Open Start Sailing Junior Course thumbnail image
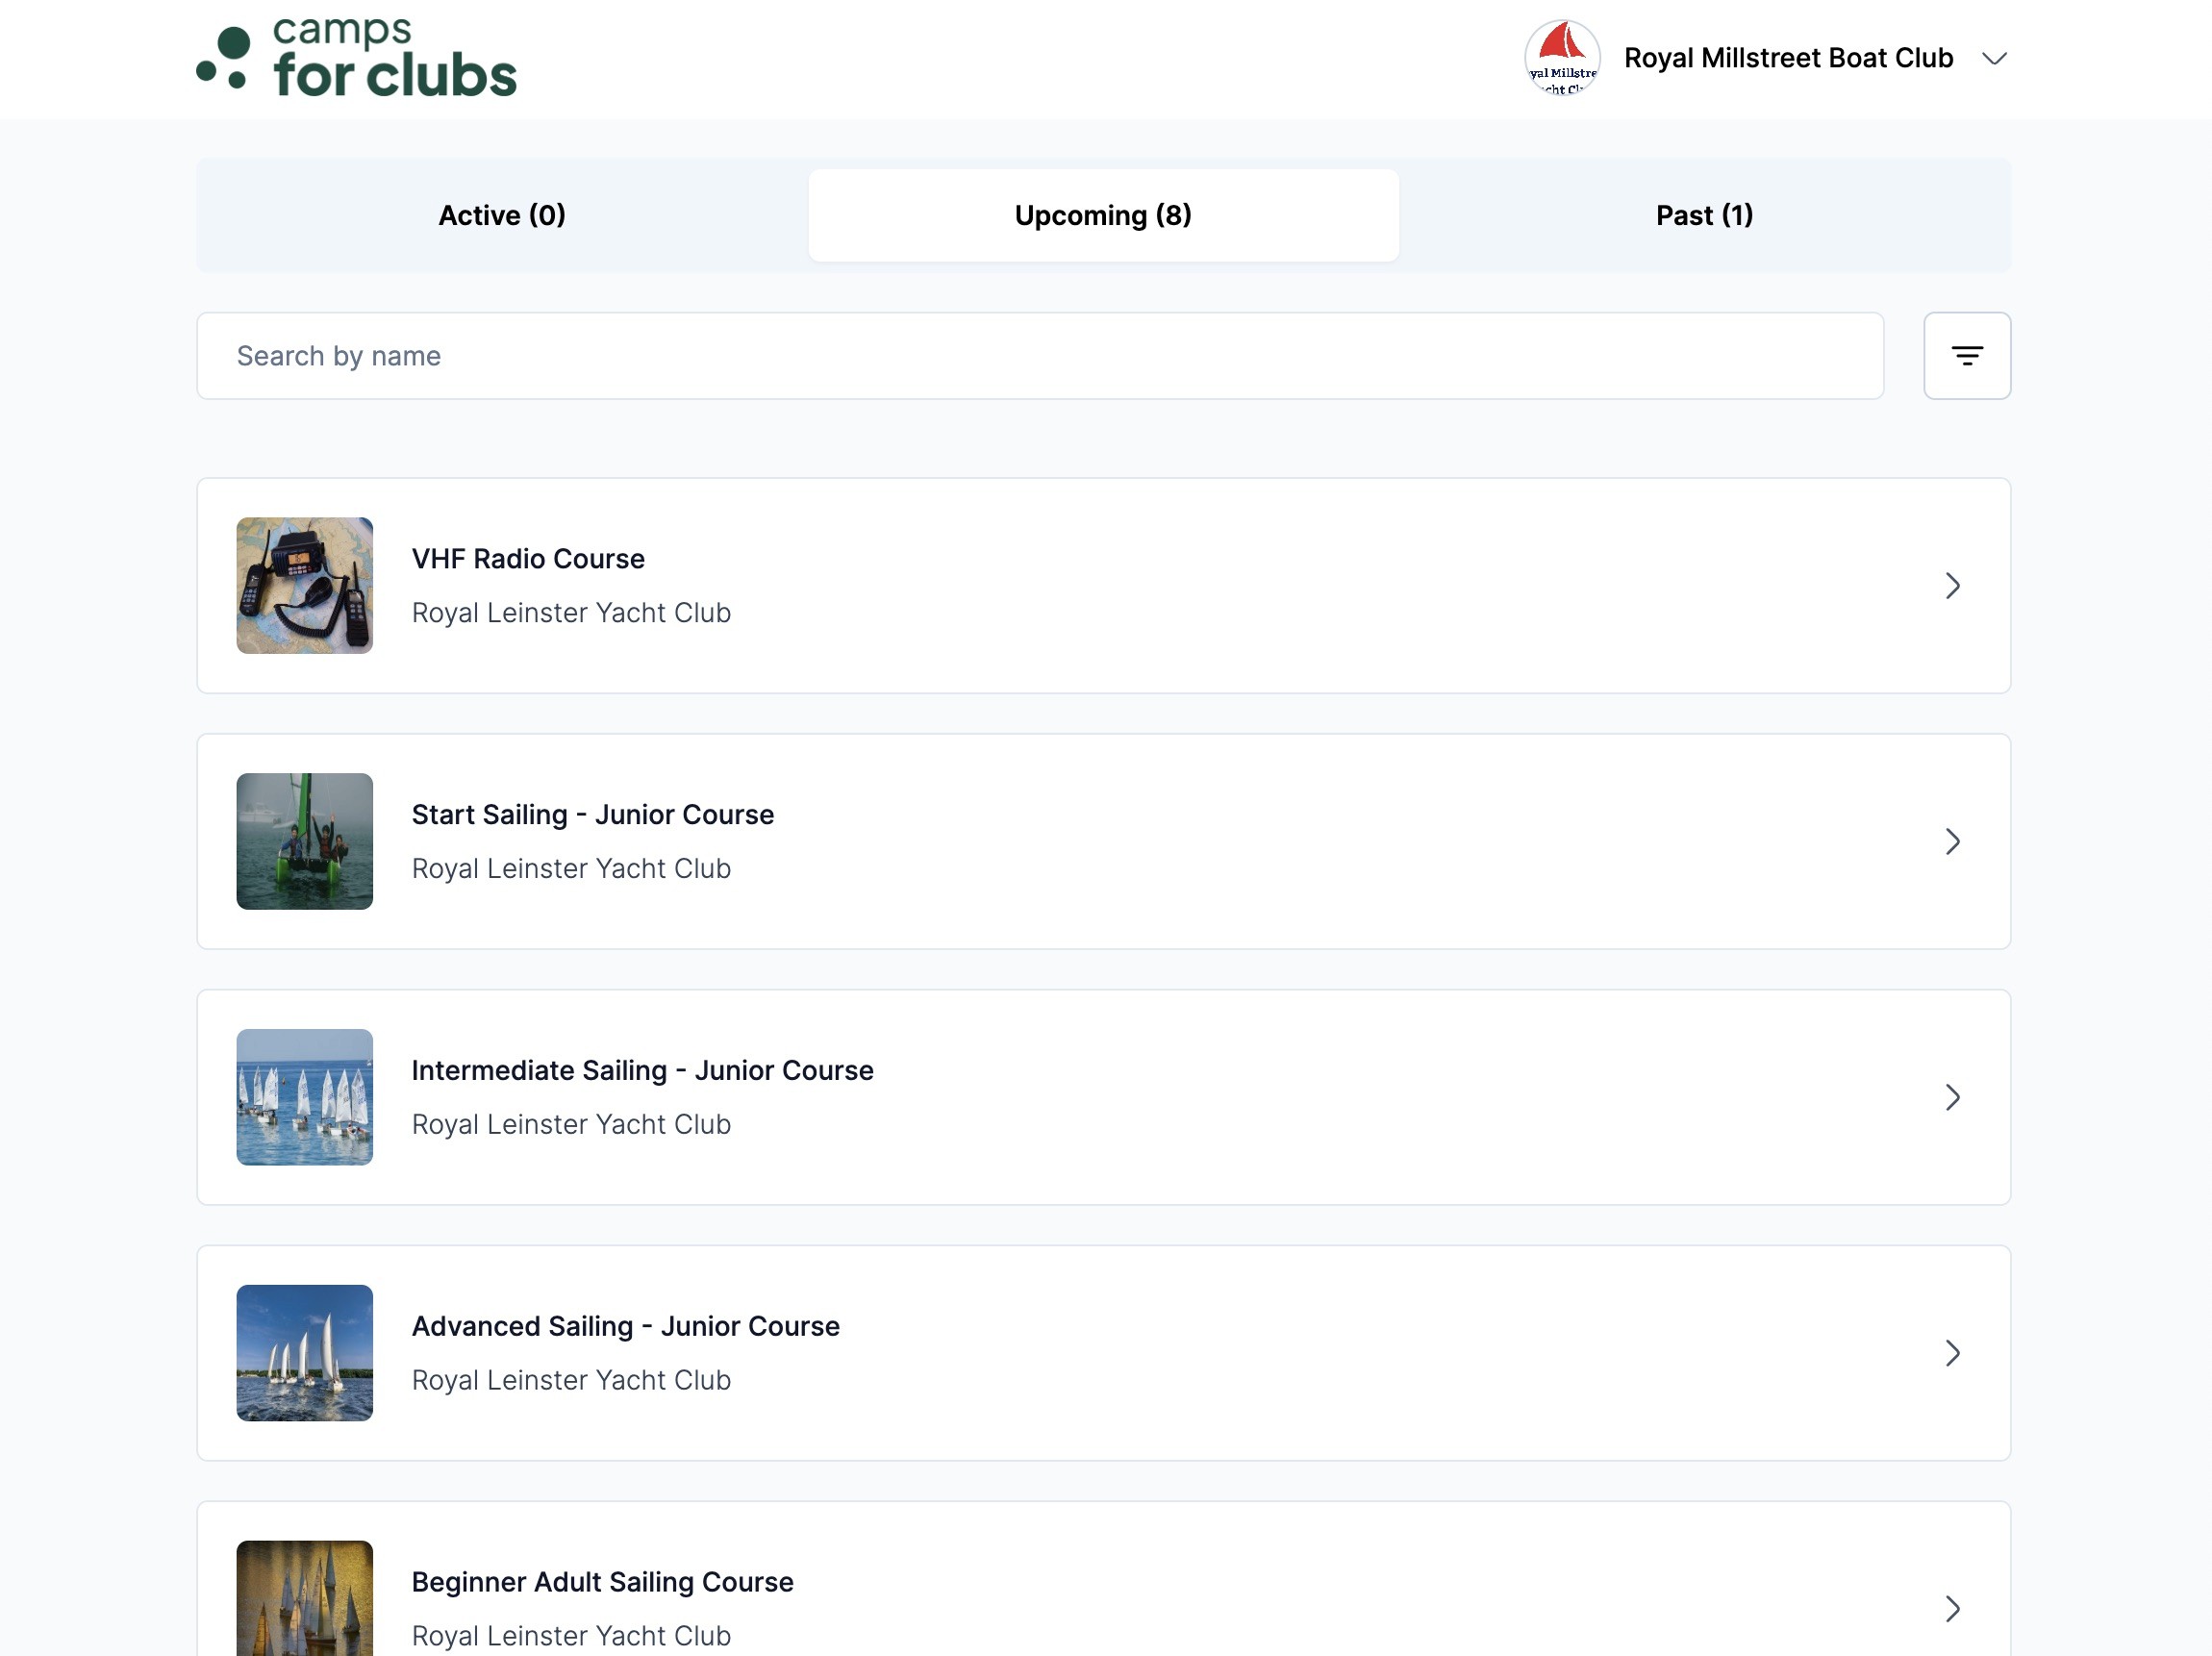Image resolution: width=2212 pixels, height=1656 pixels. tap(304, 841)
